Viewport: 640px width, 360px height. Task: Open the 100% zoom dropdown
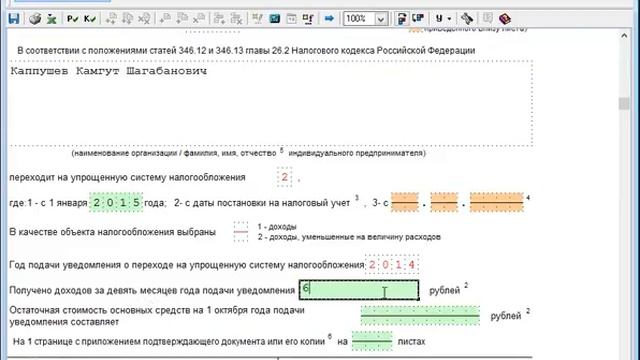pos(380,19)
